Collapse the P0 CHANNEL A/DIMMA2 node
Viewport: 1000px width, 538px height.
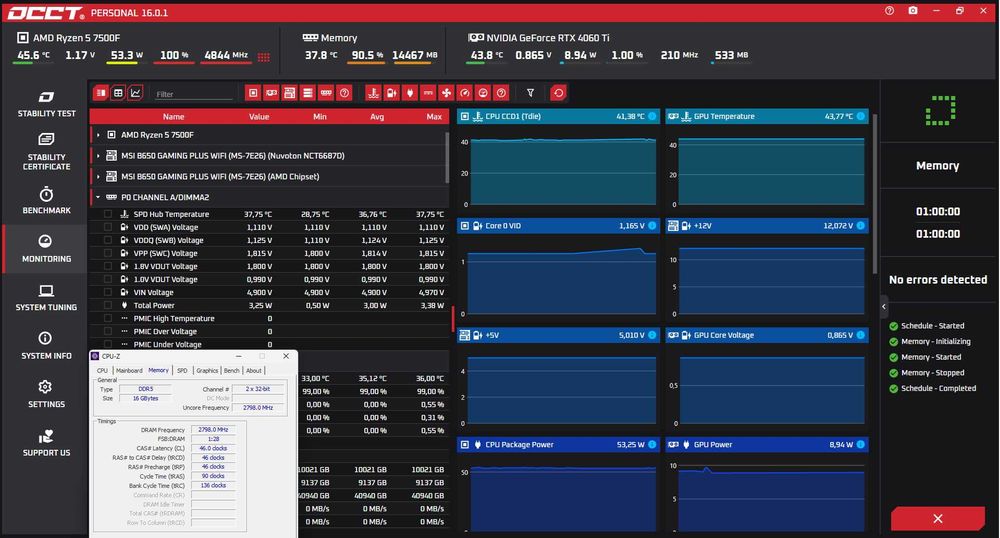[98, 198]
